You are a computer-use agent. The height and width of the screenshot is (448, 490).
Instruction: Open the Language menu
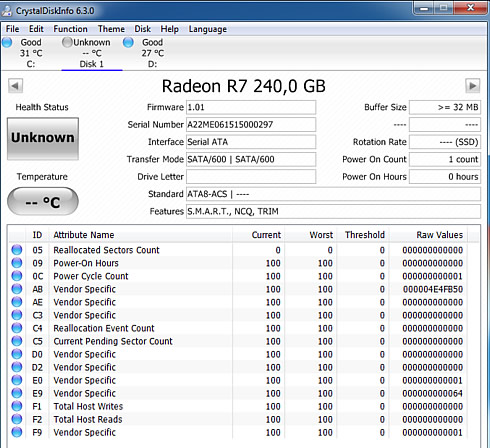(208, 29)
